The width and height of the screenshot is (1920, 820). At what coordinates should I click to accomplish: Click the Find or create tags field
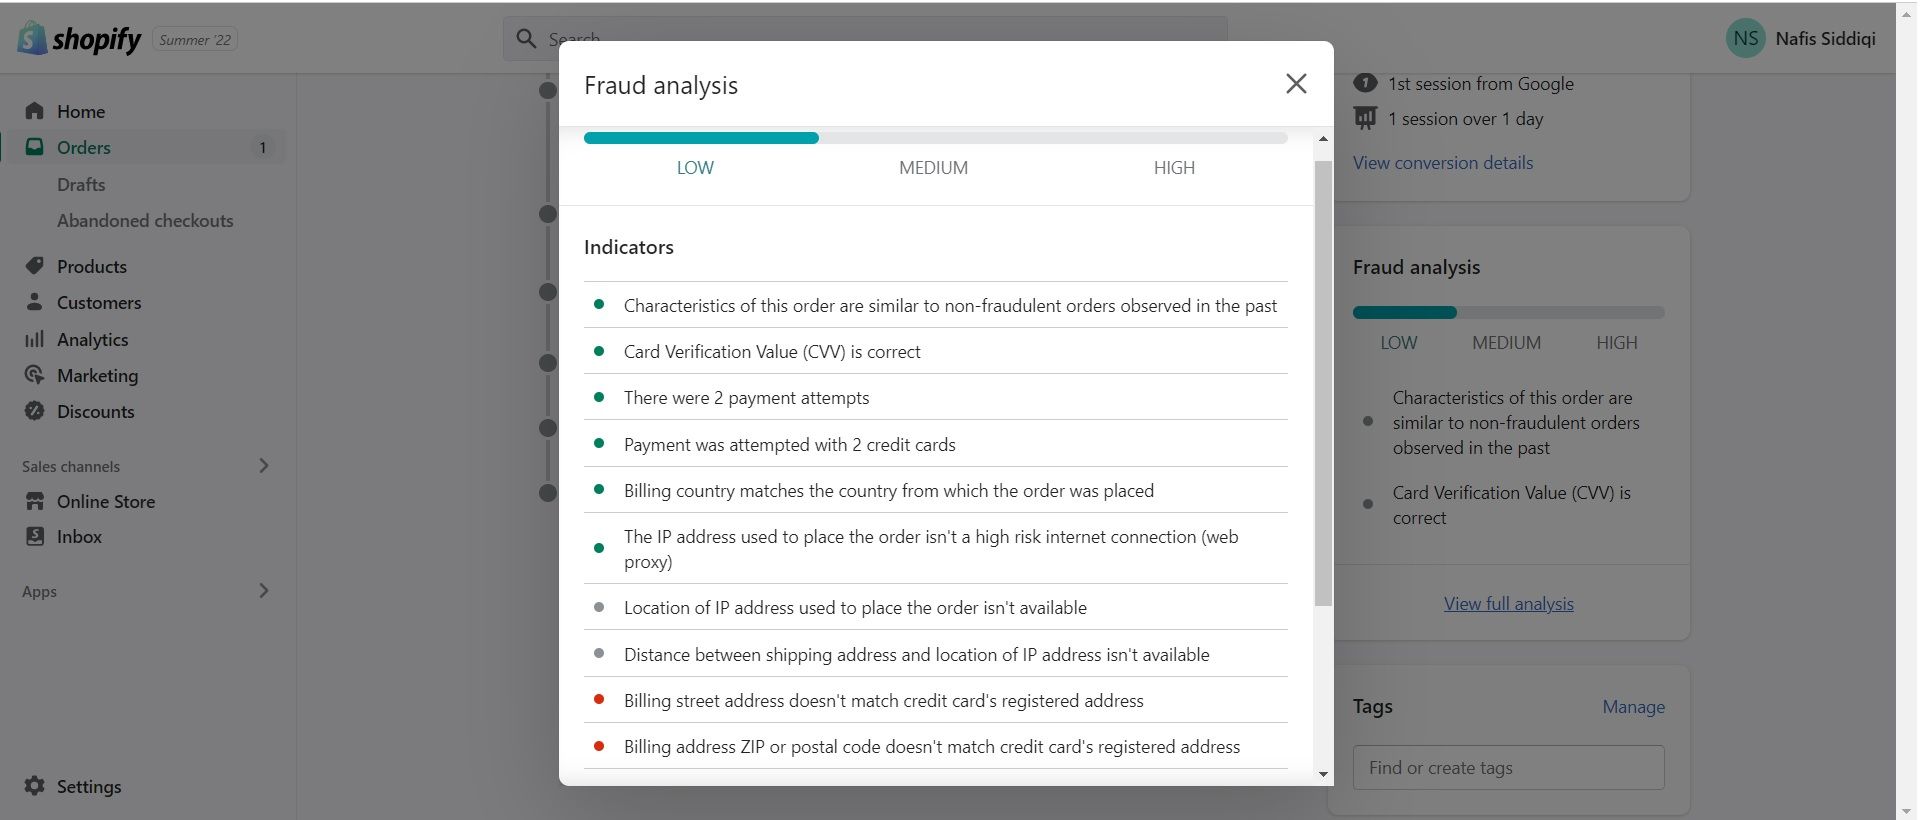point(1508,768)
